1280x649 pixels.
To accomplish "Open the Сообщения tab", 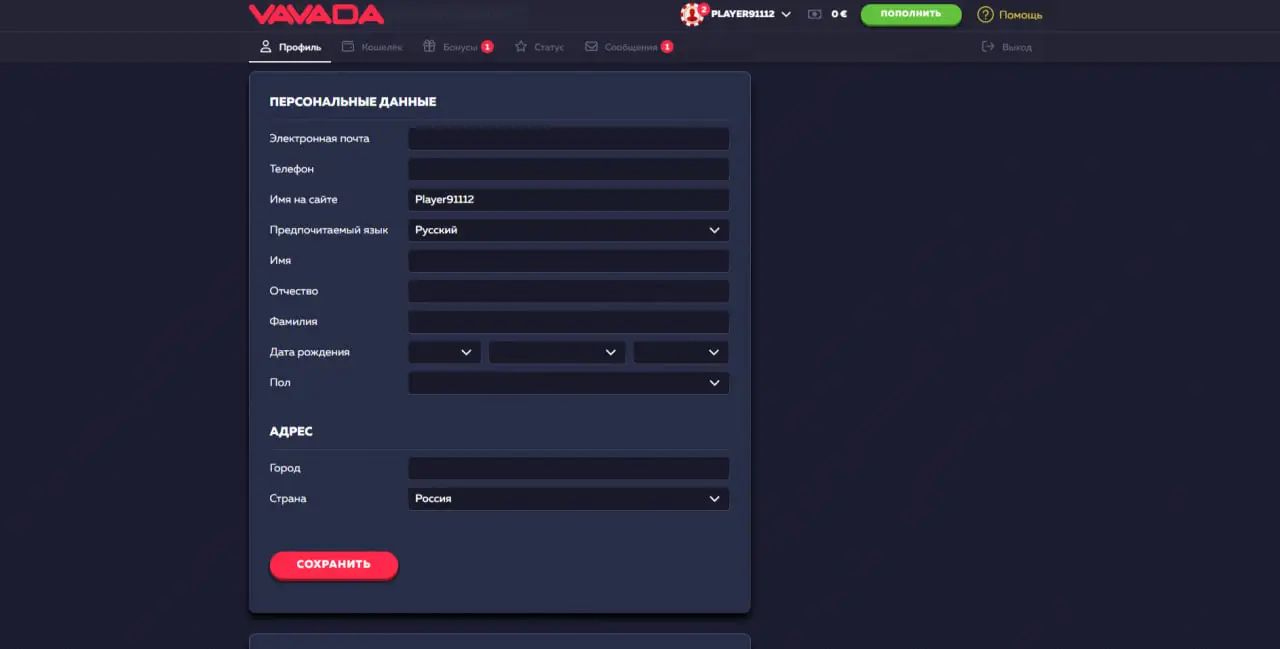I will click(630, 46).
